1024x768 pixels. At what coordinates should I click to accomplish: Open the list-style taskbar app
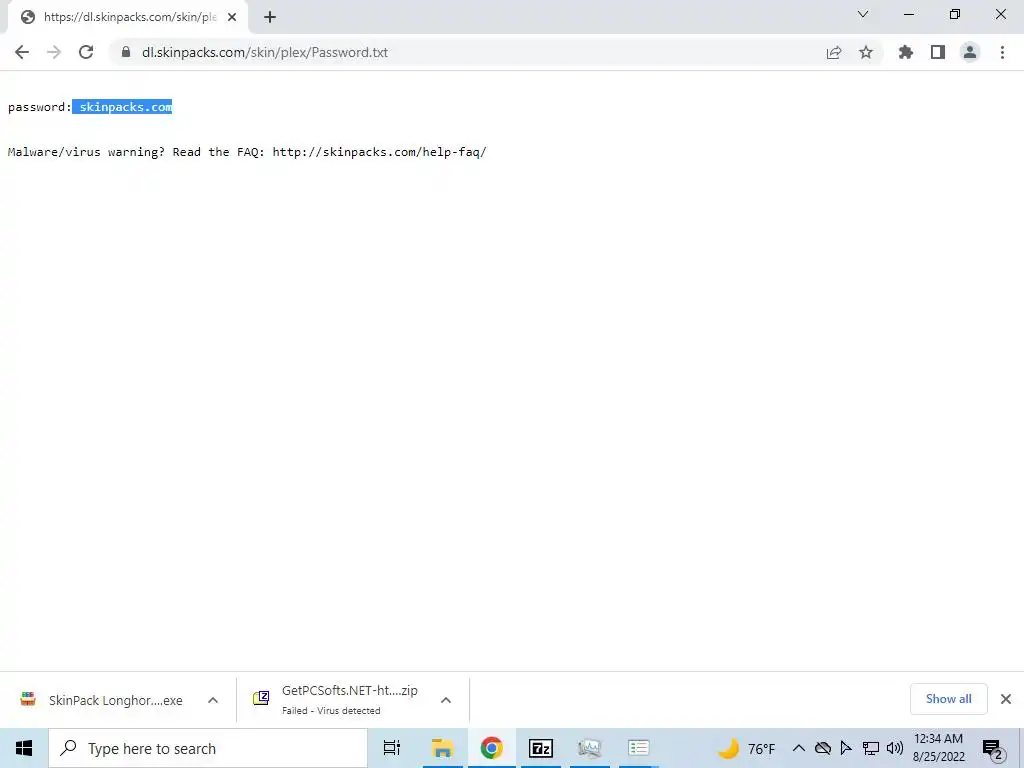point(639,748)
